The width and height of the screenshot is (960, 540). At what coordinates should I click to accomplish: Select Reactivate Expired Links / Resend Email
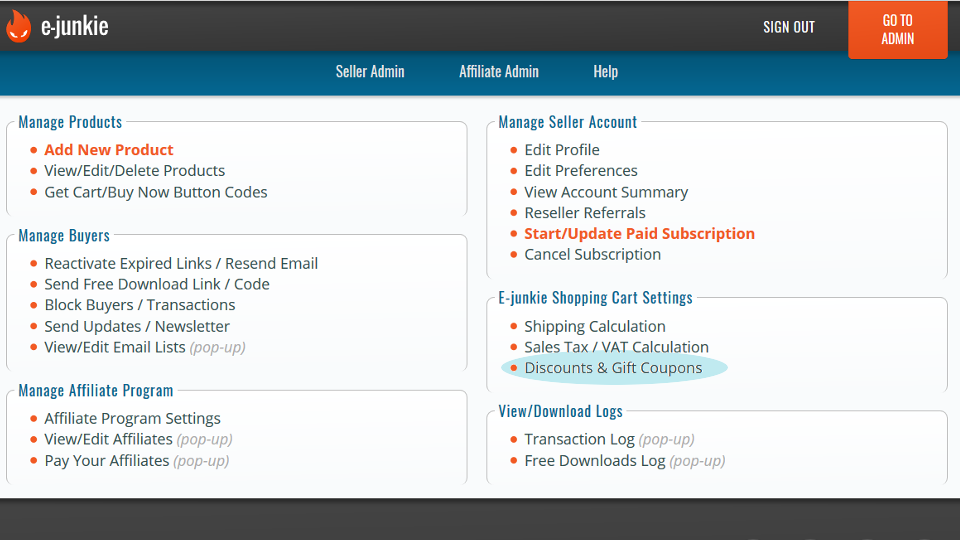(x=181, y=264)
